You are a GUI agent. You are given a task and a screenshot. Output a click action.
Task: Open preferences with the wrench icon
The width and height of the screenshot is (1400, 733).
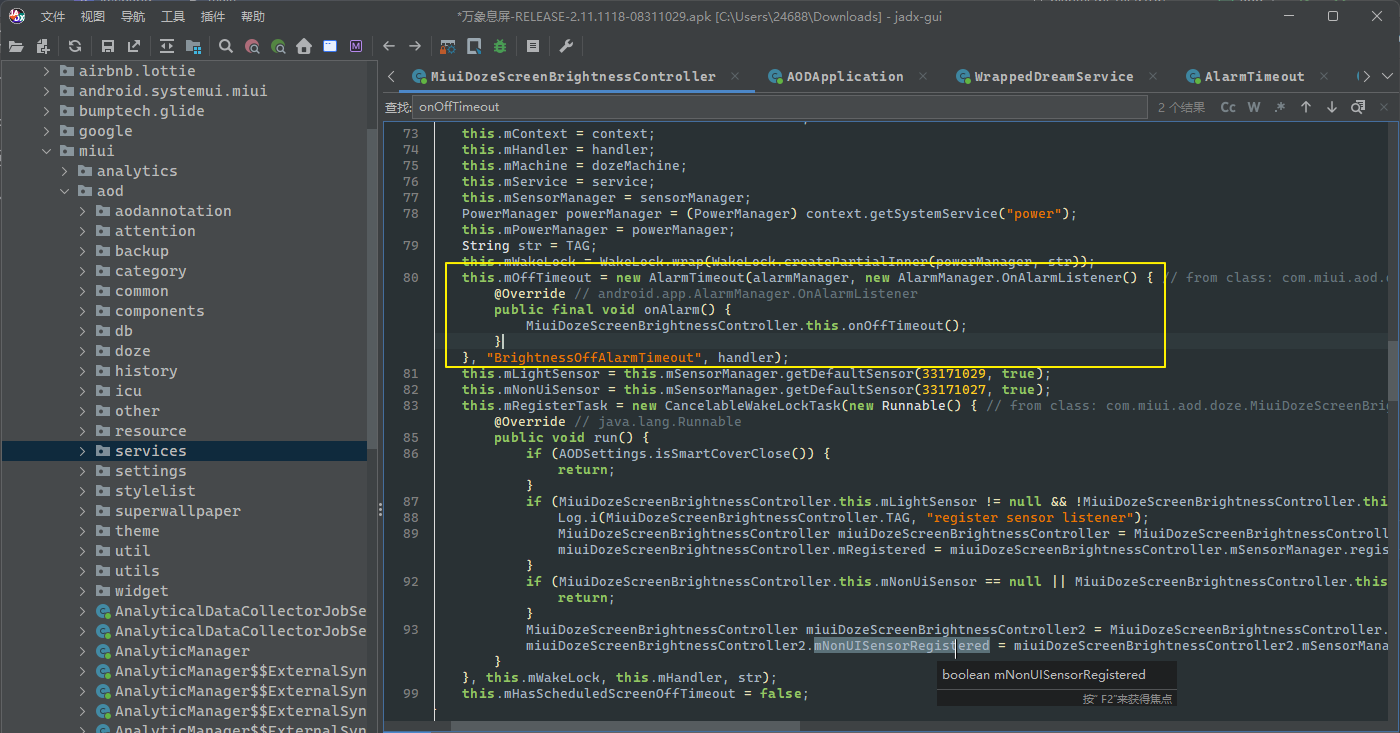tap(565, 46)
